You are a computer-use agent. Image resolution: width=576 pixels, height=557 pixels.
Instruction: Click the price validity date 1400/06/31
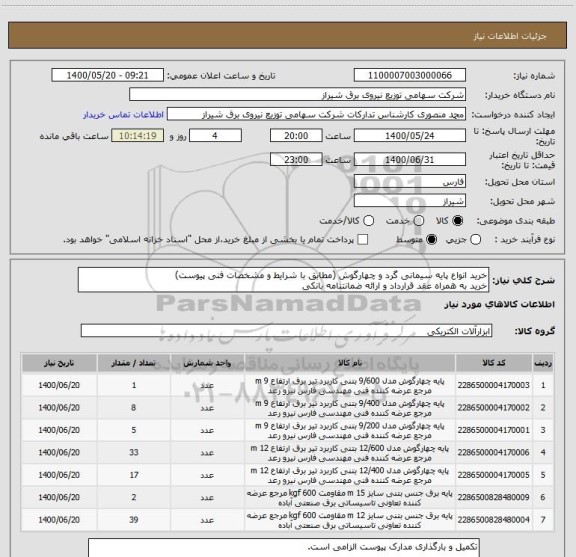[410, 159]
